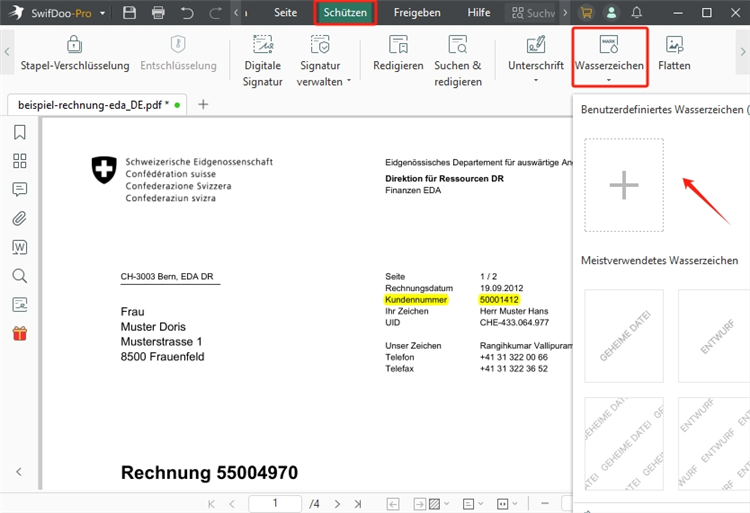Choose the single ENTWURF watermark
Screen dimensions: 750x513
(714, 336)
